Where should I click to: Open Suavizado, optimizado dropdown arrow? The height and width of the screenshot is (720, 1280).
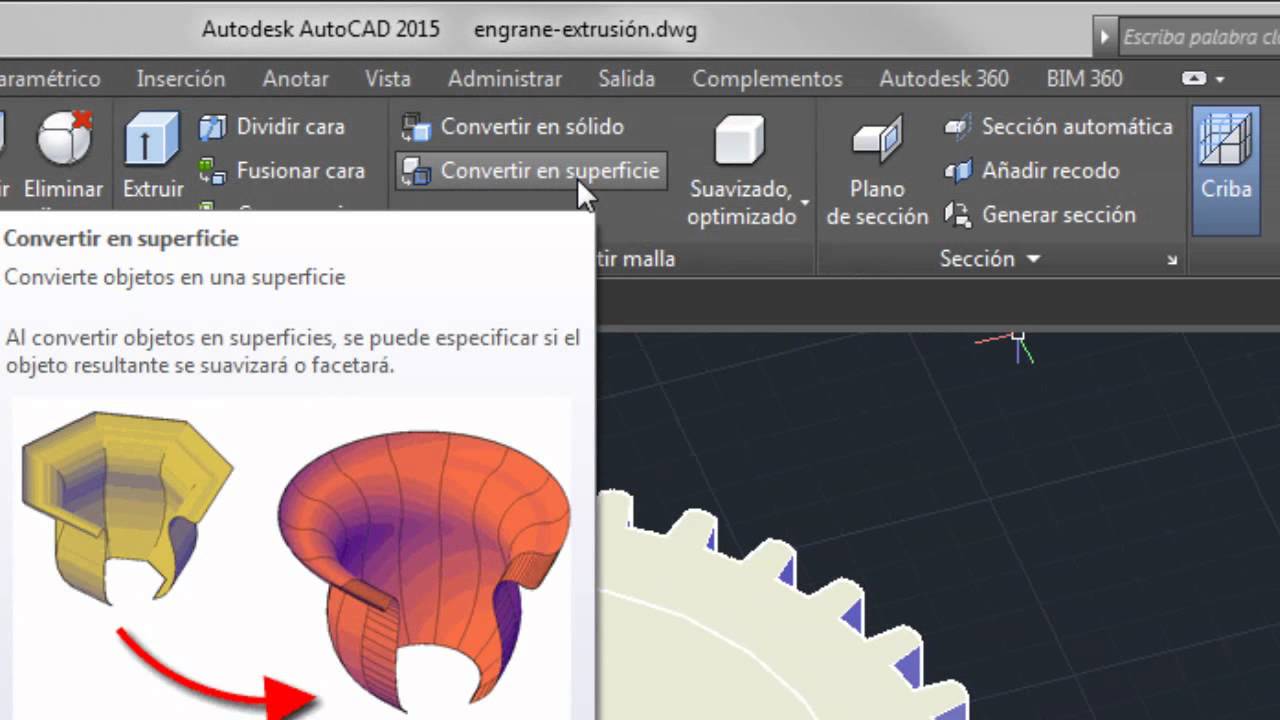click(x=805, y=204)
